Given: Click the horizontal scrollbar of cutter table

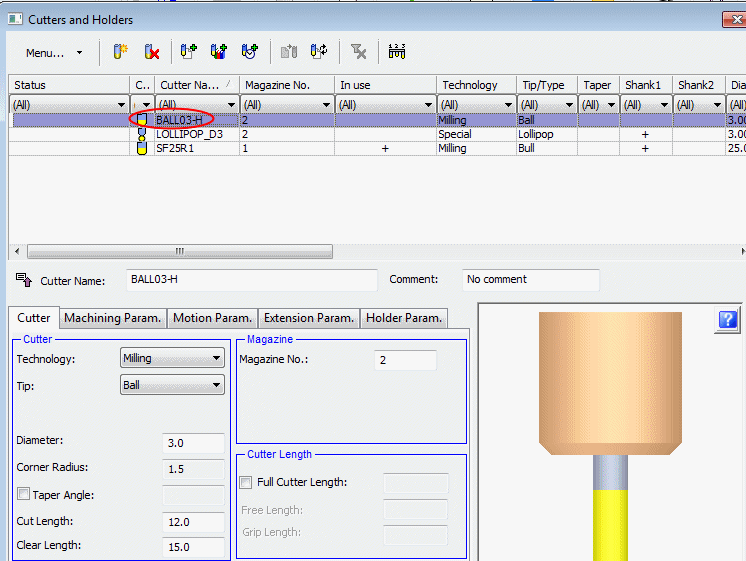Looking at the screenshot, I should tap(180, 252).
